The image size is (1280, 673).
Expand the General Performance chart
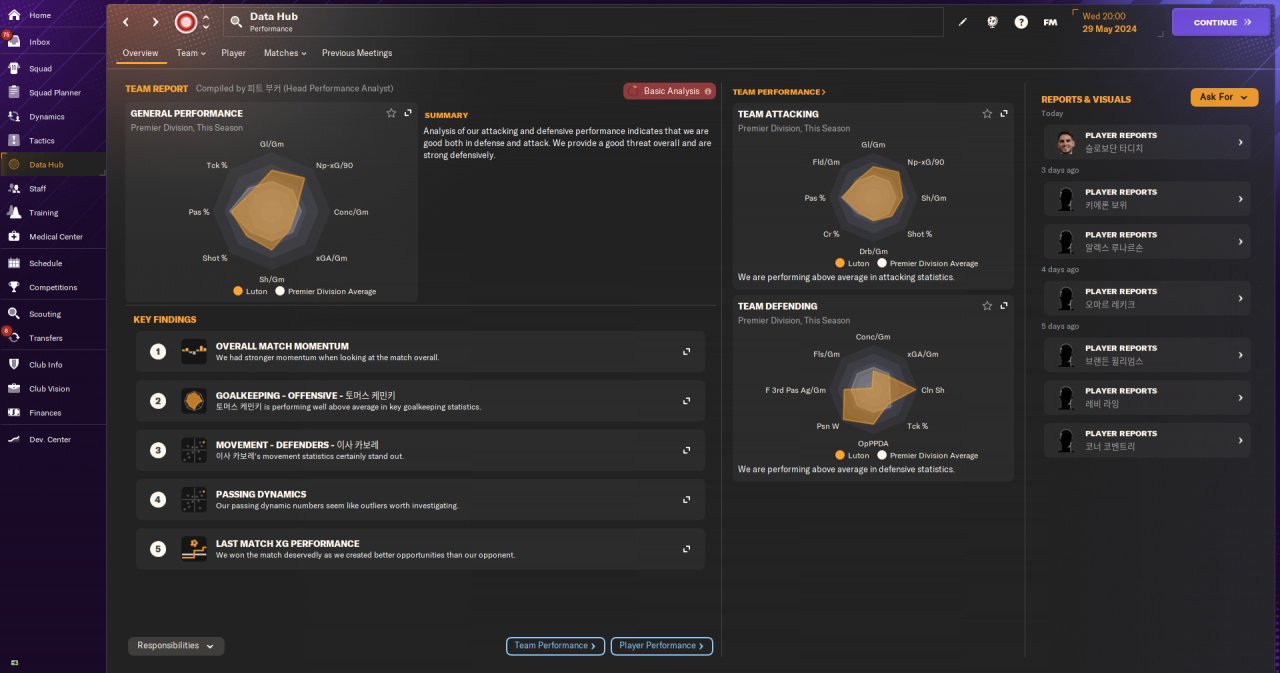coord(408,113)
